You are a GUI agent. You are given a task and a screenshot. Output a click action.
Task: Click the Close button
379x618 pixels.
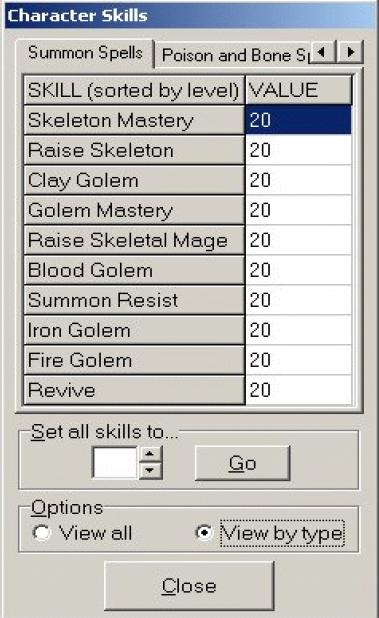(x=189, y=586)
